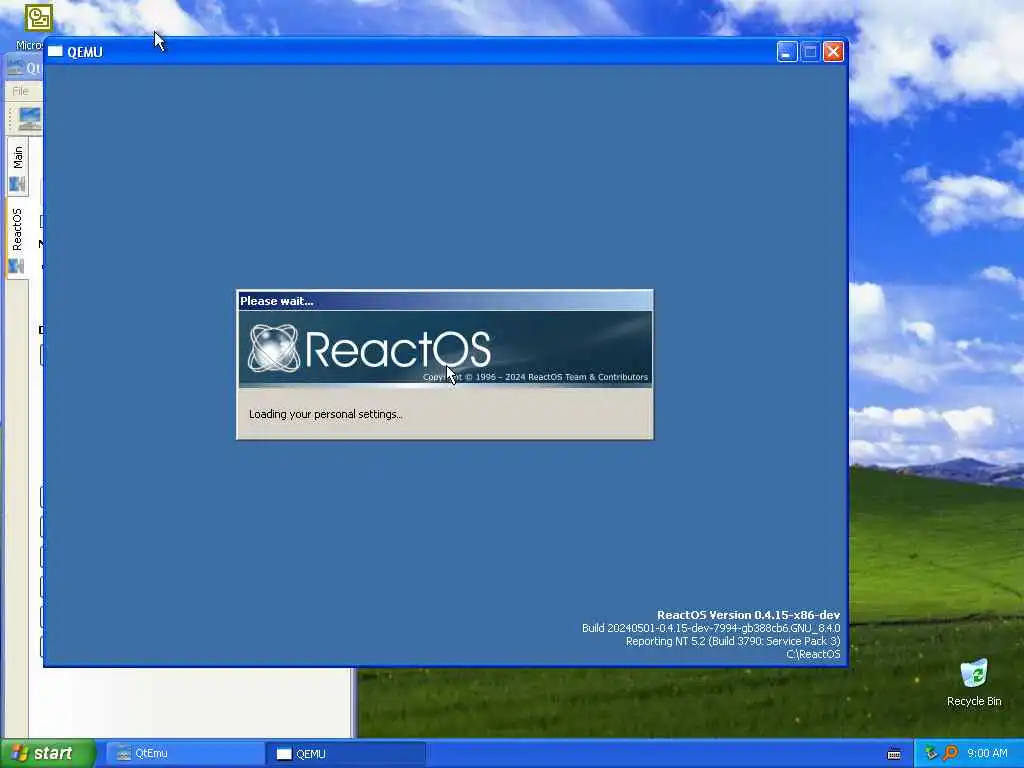Image resolution: width=1024 pixels, height=768 pixels.
Task: Click the Build 20240501 version line
Action: [x=711, y=628]
